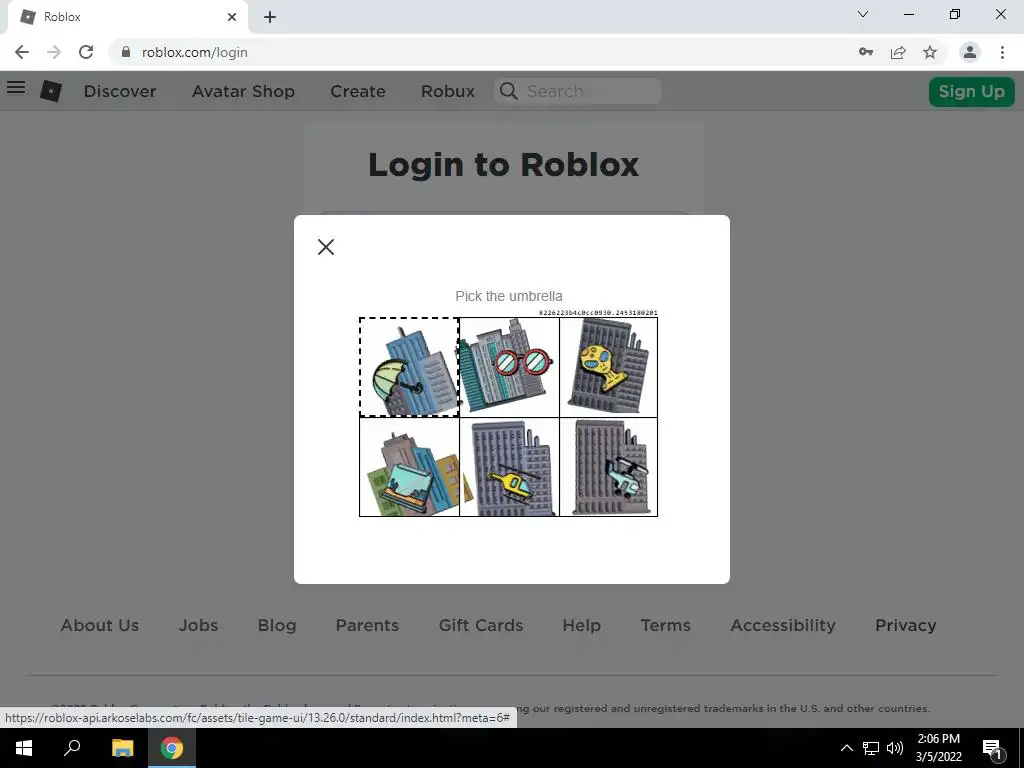Screen dimensions: 1024x768
Task: Bookmark this page with star icon
Action: [x=930, y=52]
